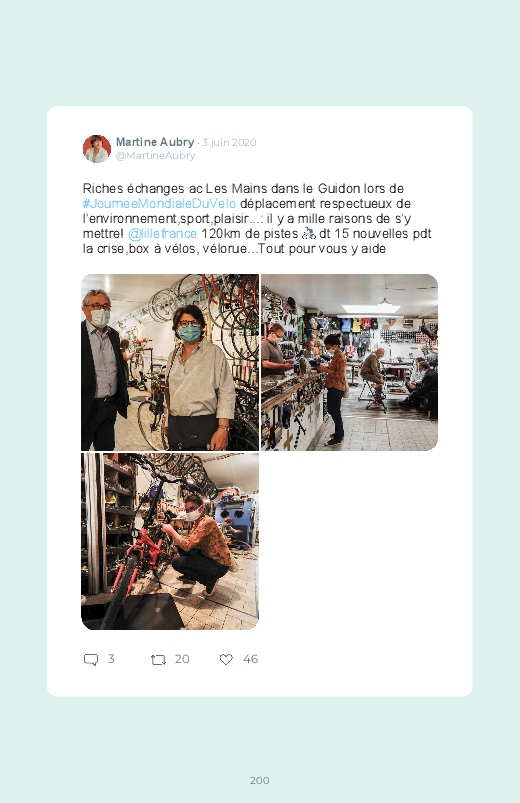Open the #JourneeMondialeDuVelo hashtag
Screen dimensions: 520x803
tap(159, 204)
